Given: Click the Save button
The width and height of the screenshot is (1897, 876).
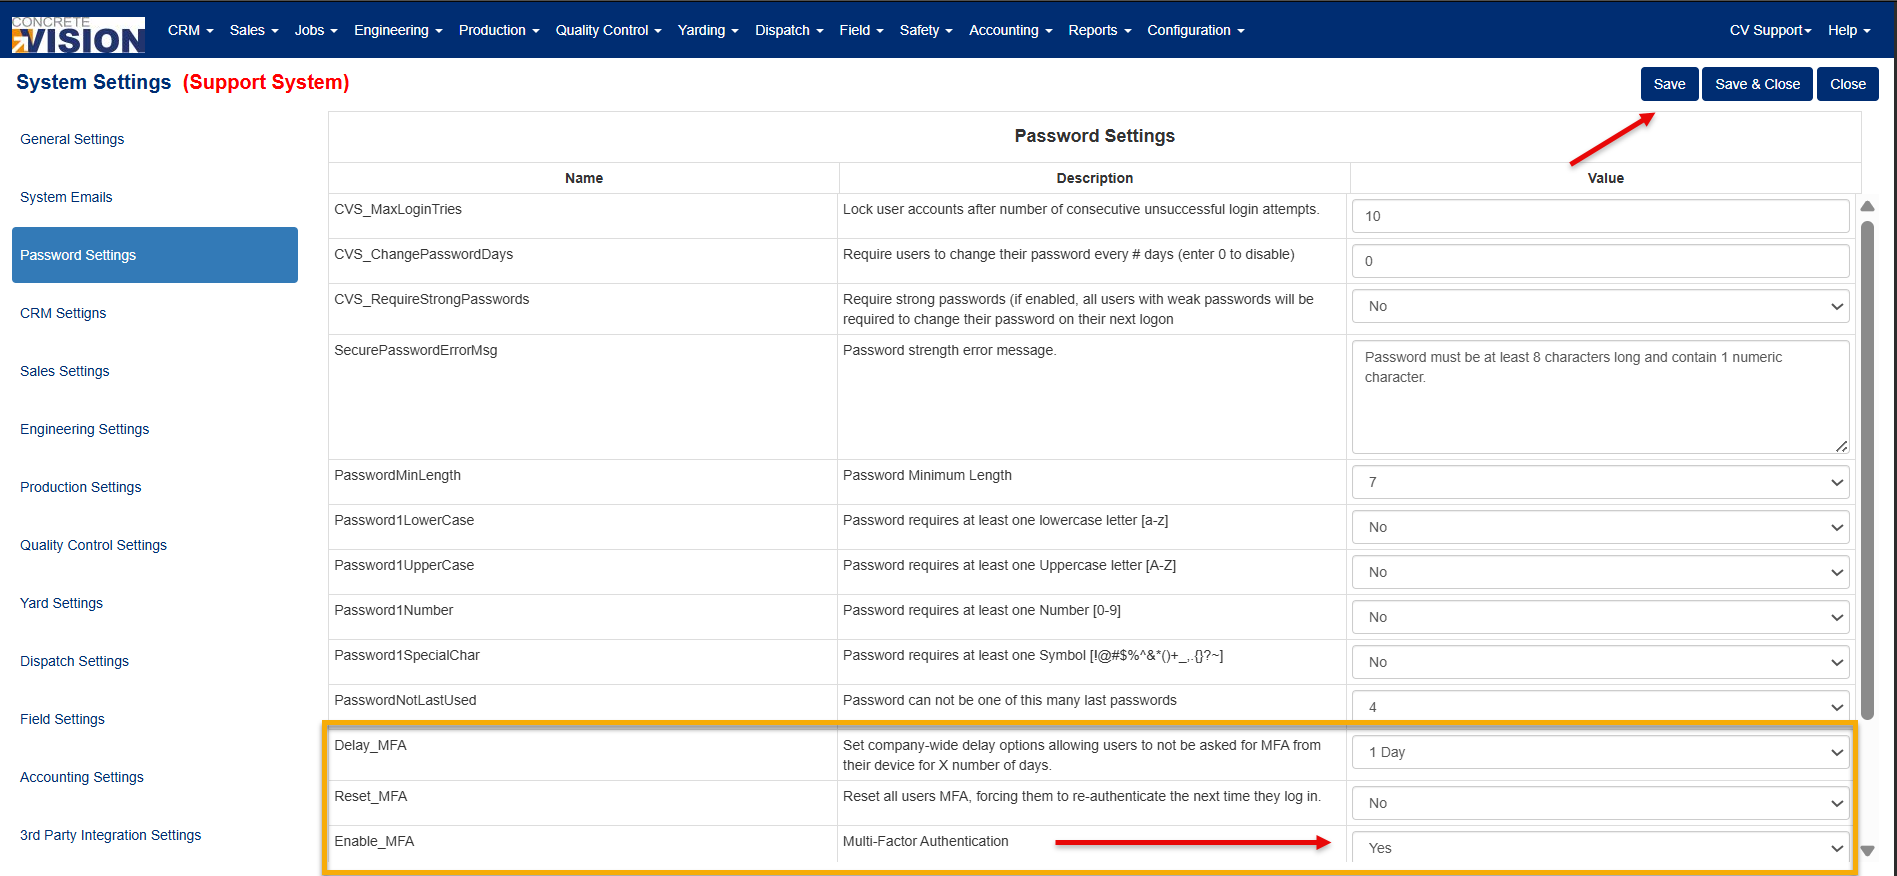Looking at the screenshot, I should (x=1669, y=84).
